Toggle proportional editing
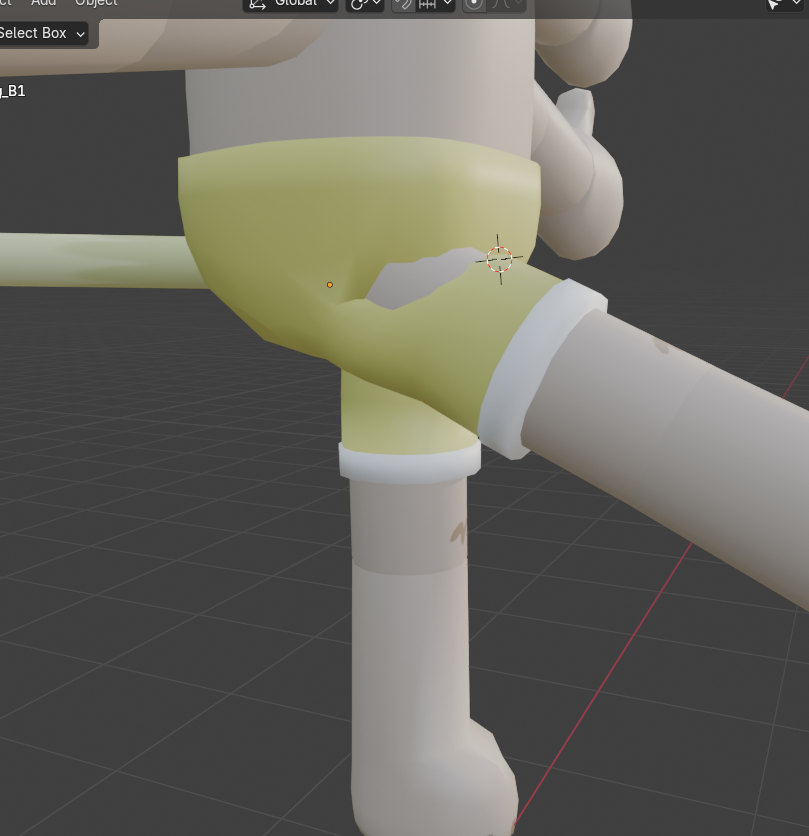Image resolution: width=809 pixels, height=836 pixels. [x=474, y=4]
